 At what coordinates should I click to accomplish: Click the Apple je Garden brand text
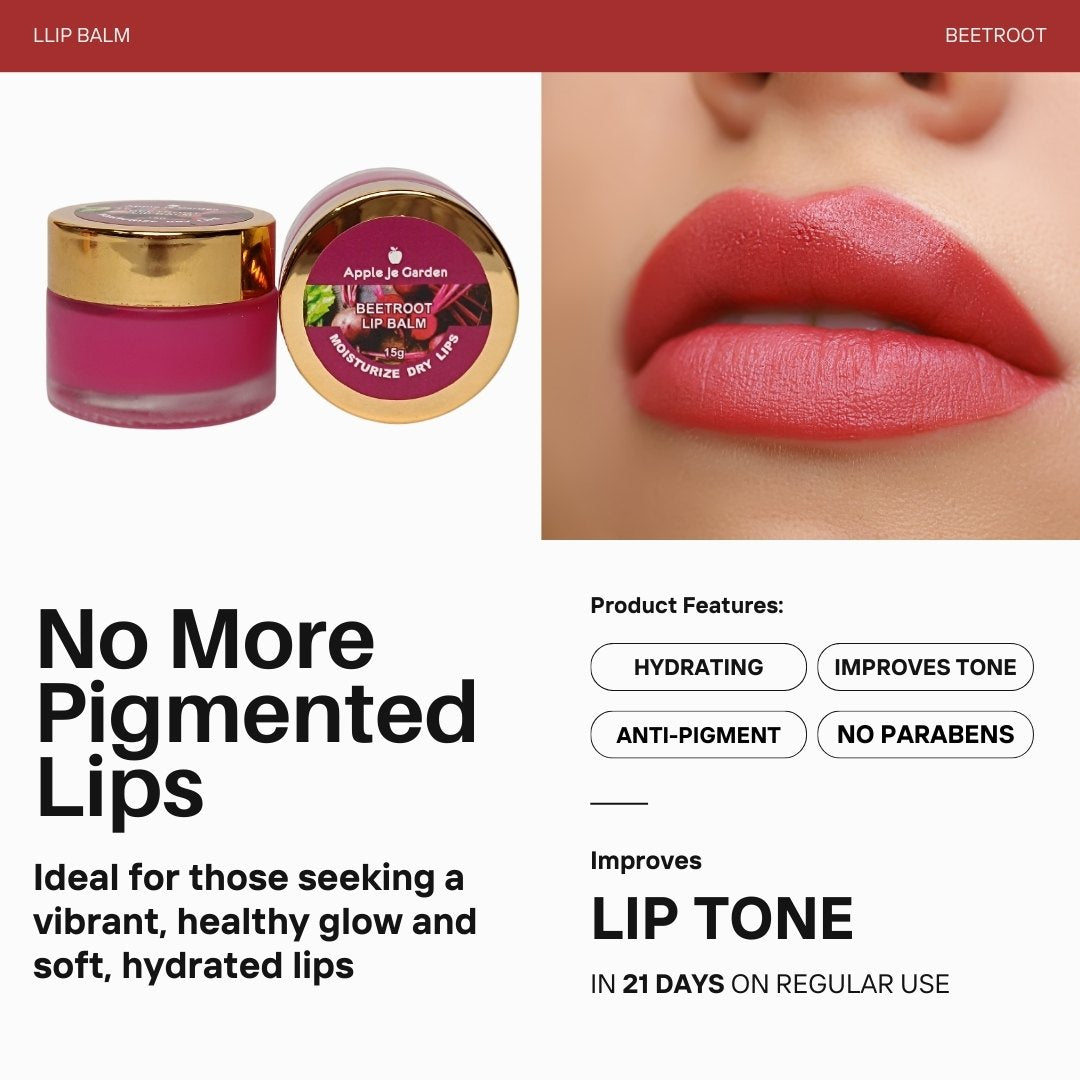[x=395, y=273]
